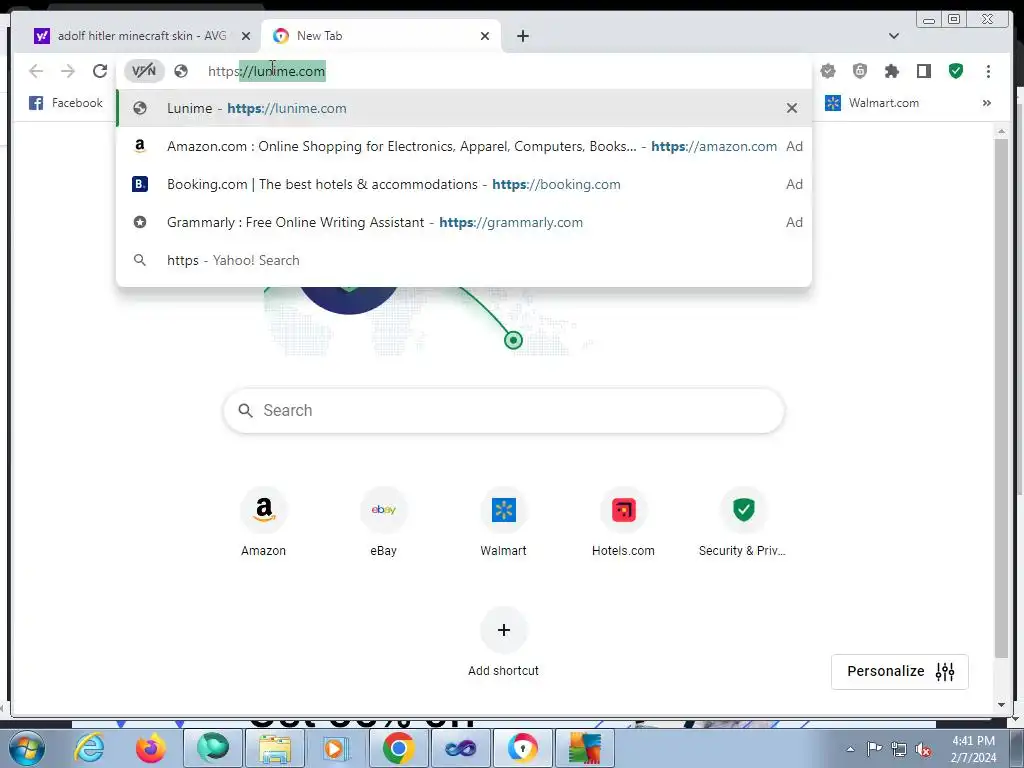Click the scrollbar down arrow
The width and height of the screenshot is (1024, 768).
1001,705
